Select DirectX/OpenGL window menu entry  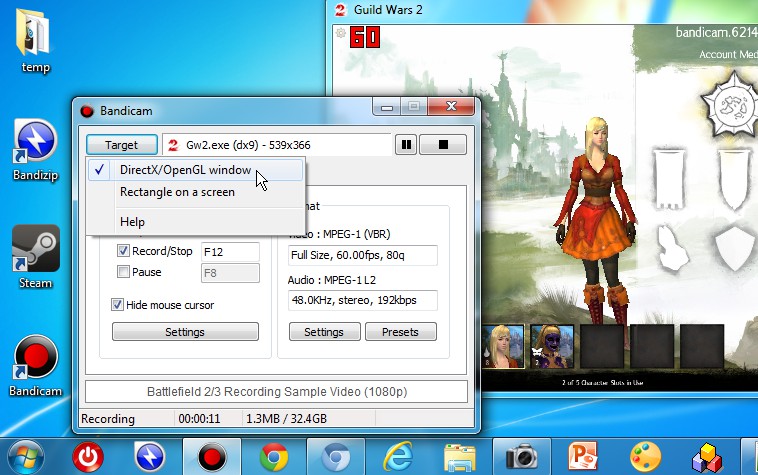(196, 170)
